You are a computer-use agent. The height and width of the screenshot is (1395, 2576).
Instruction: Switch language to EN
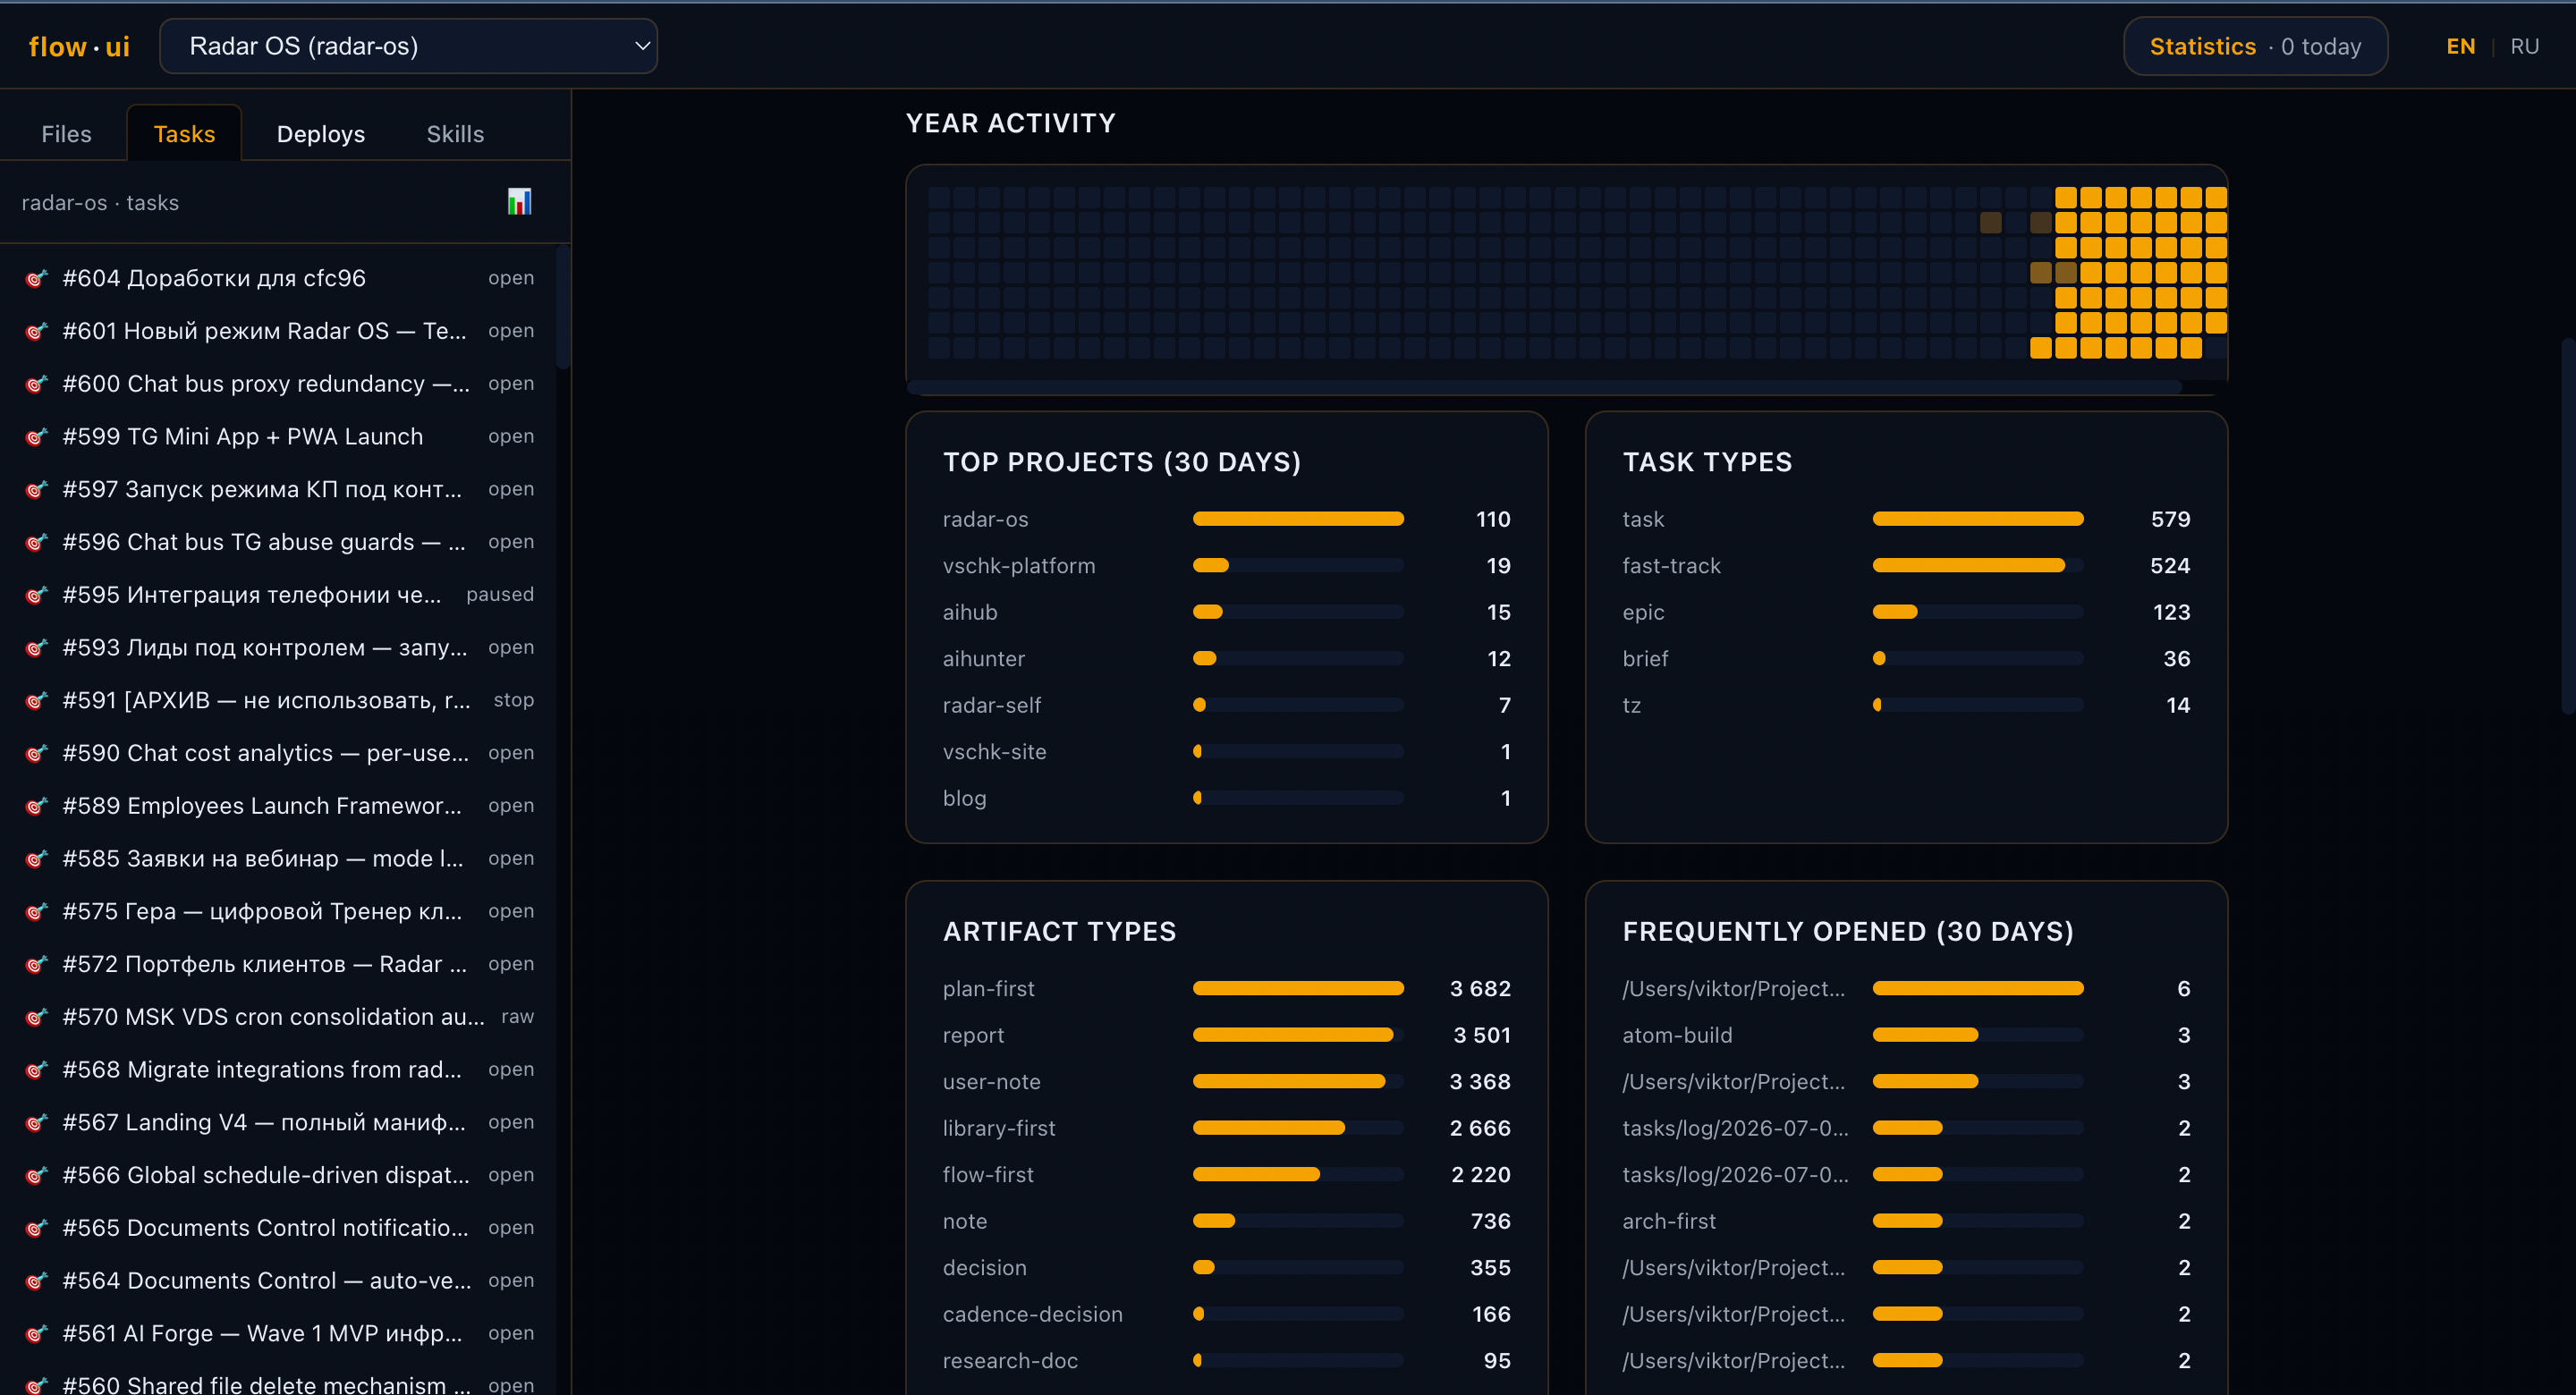click(2460, 46)
